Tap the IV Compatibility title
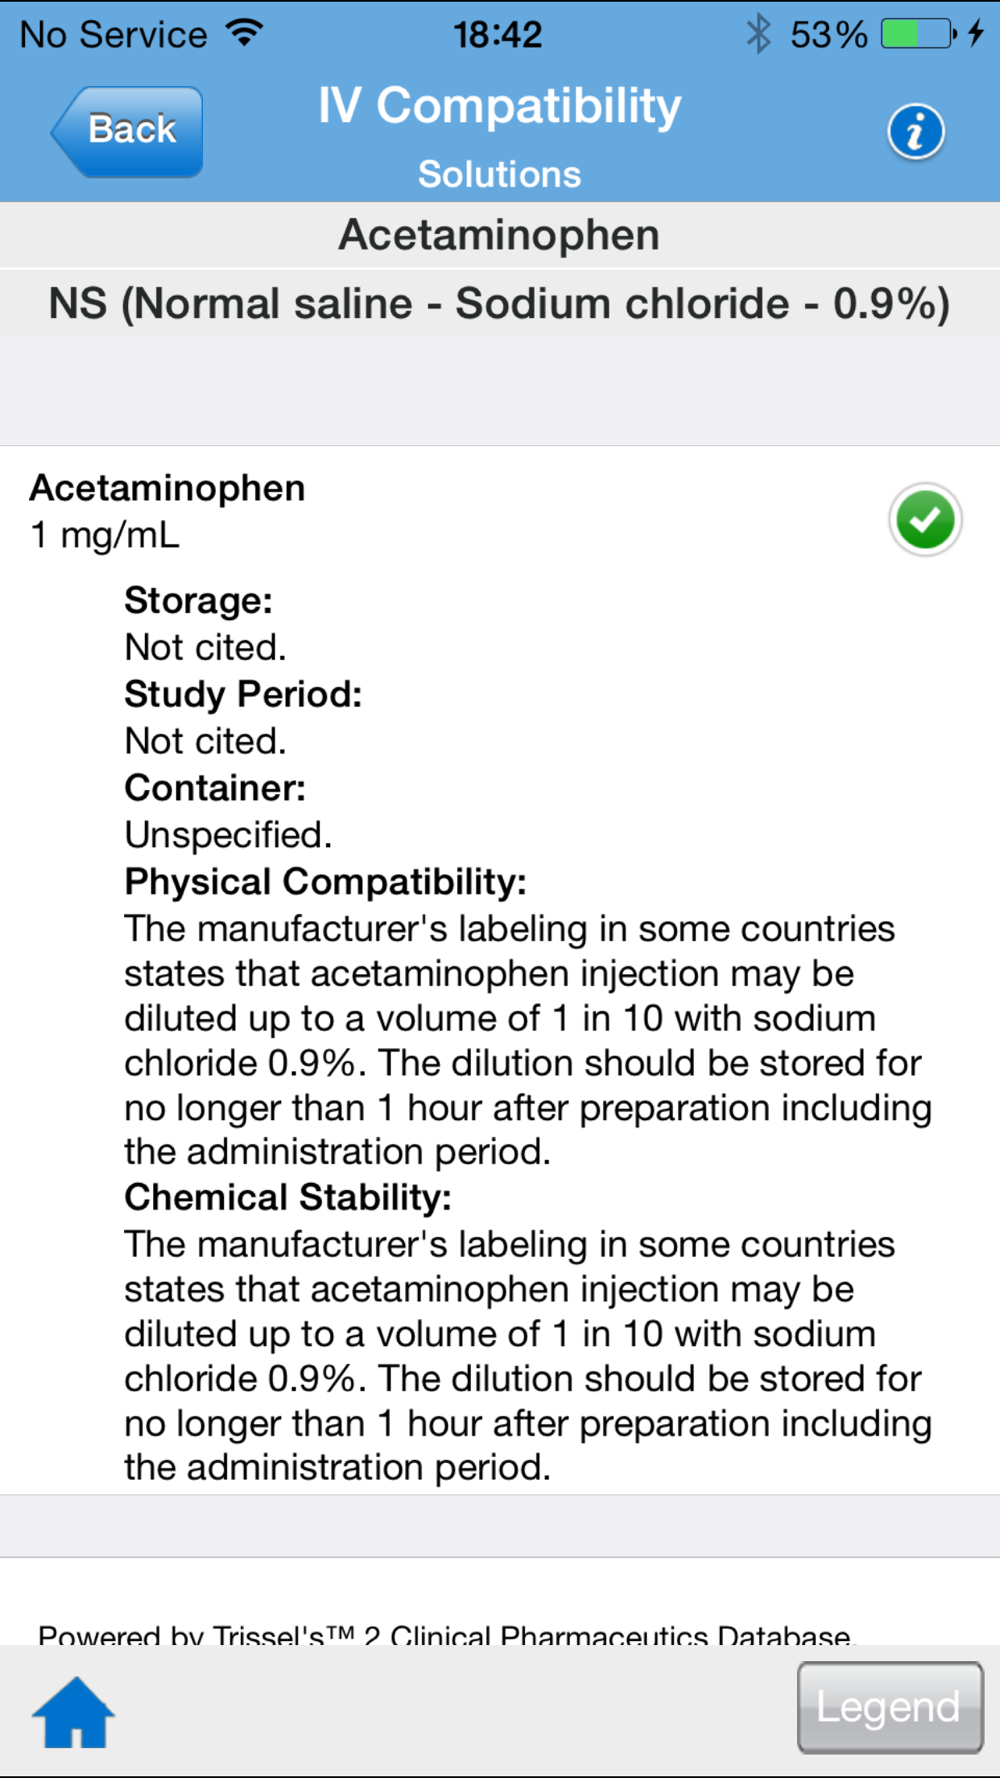Viewport: 1000px width, 1778px height. click(x=499, y=106)
